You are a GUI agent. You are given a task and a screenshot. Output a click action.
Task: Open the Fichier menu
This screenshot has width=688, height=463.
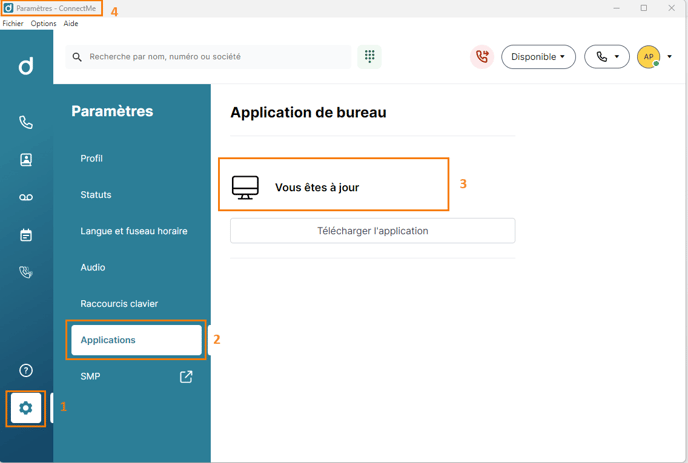pyautogui.click(x=13, y=23)
